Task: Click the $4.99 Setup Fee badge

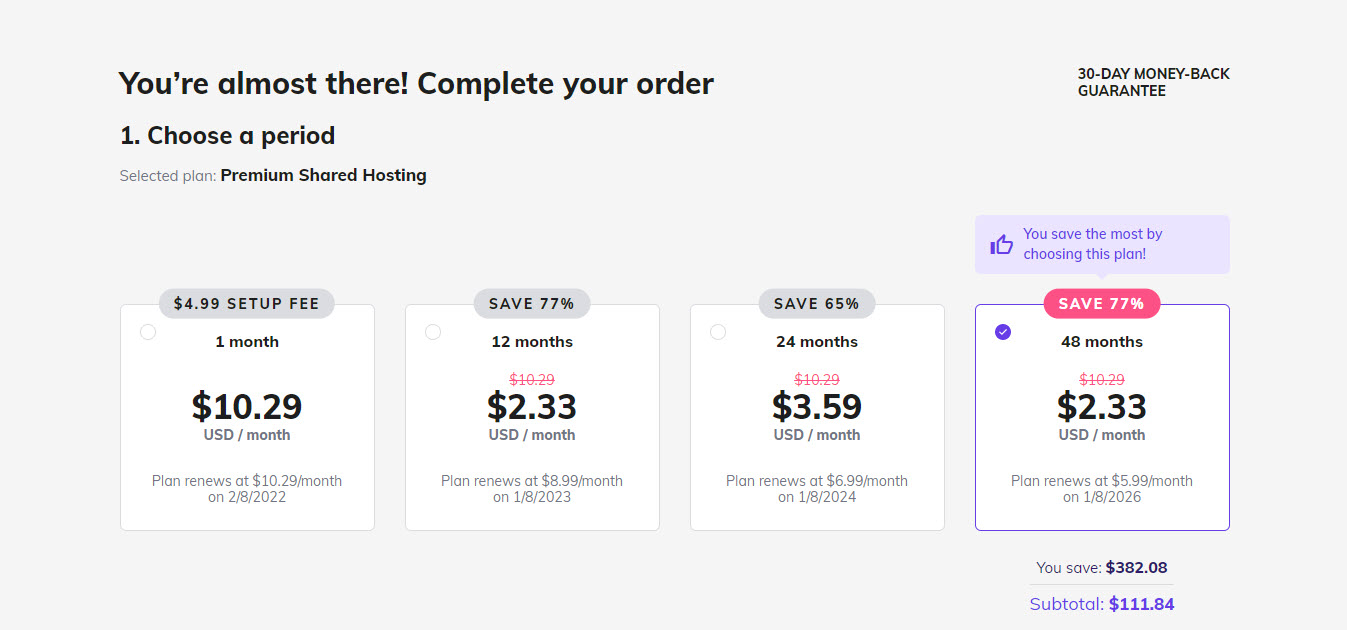Action: [247, 304]
